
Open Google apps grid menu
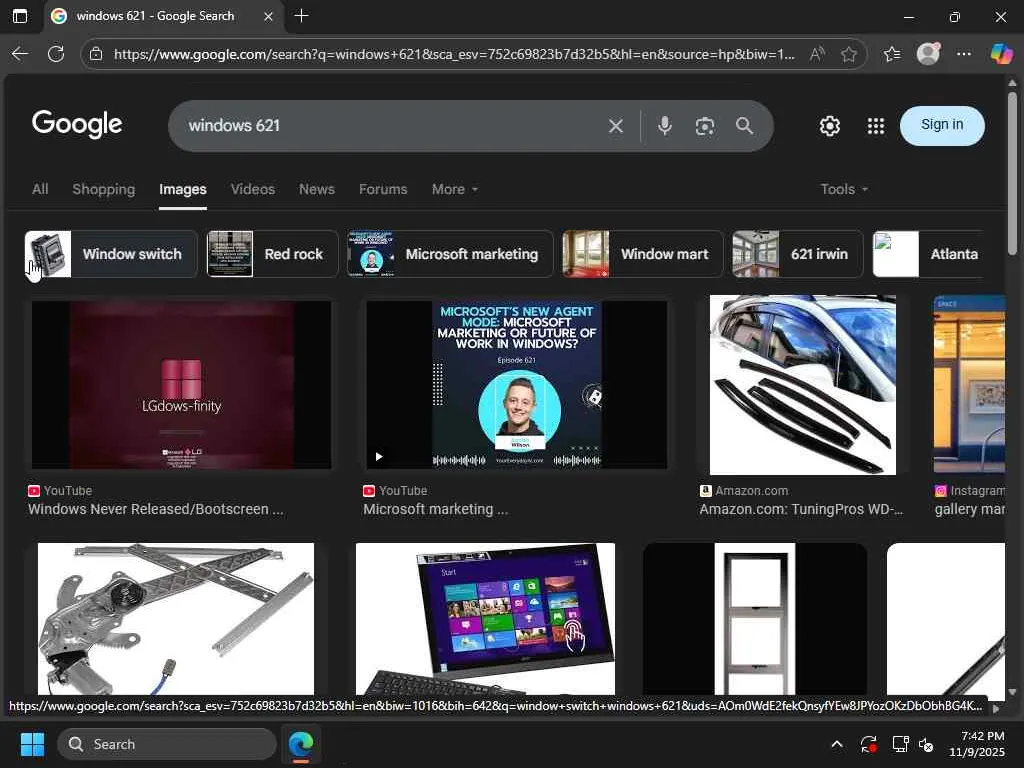point(875,125)
